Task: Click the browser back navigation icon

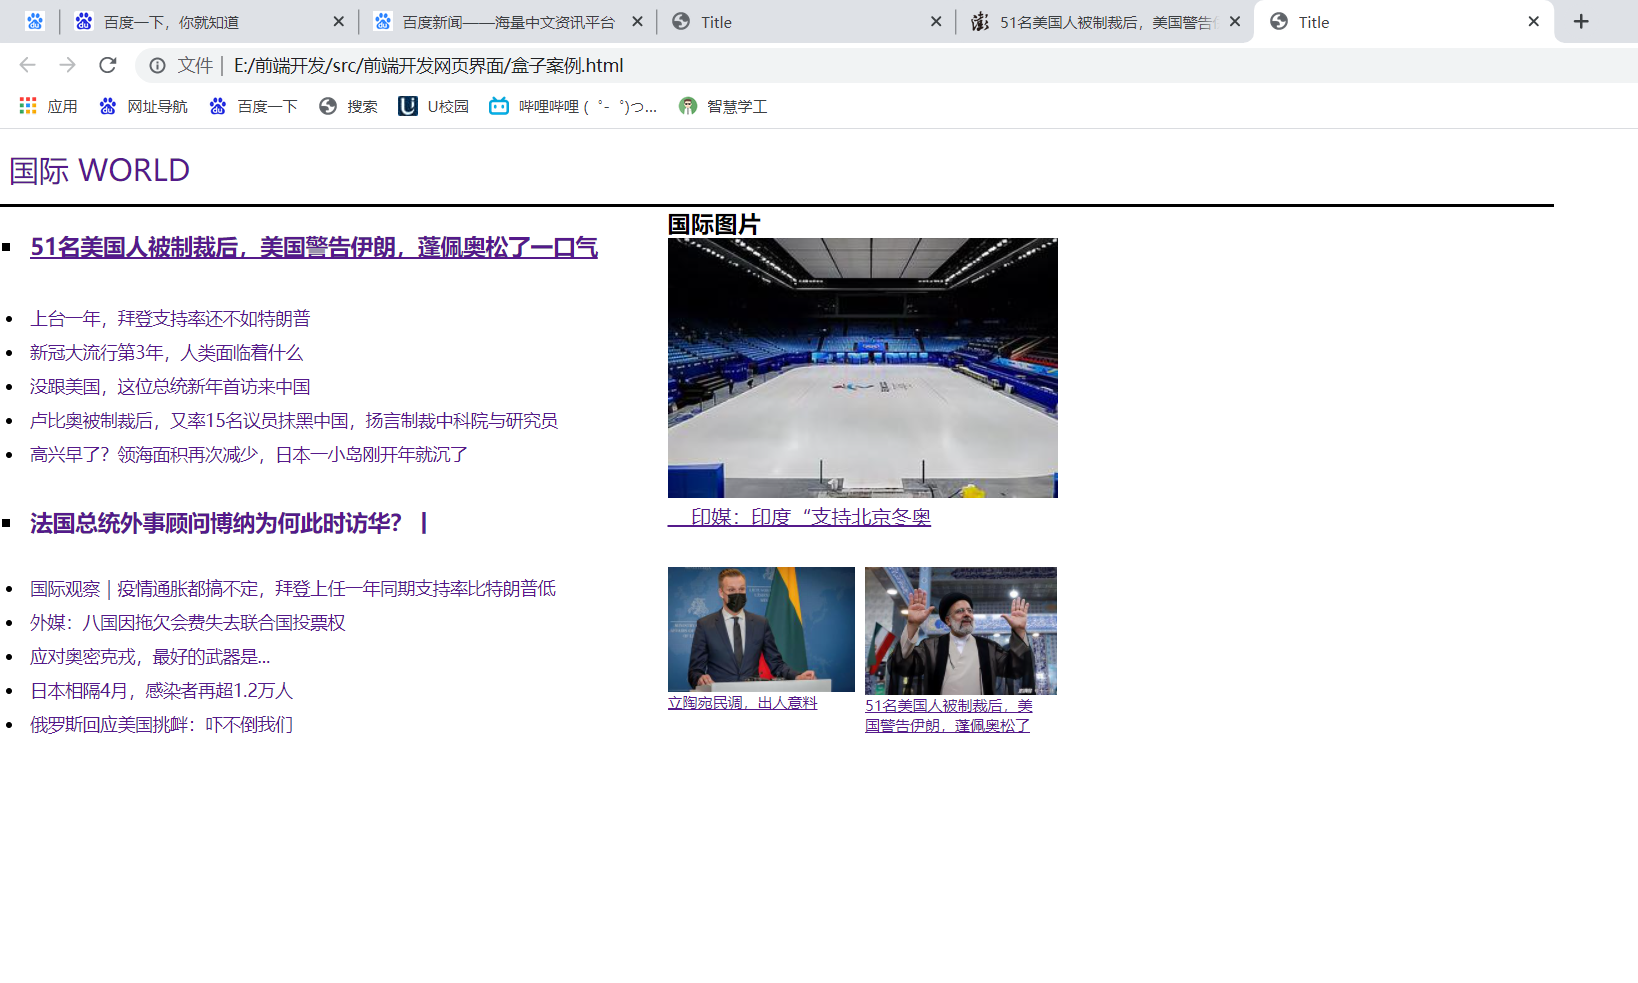Action: 26,65
